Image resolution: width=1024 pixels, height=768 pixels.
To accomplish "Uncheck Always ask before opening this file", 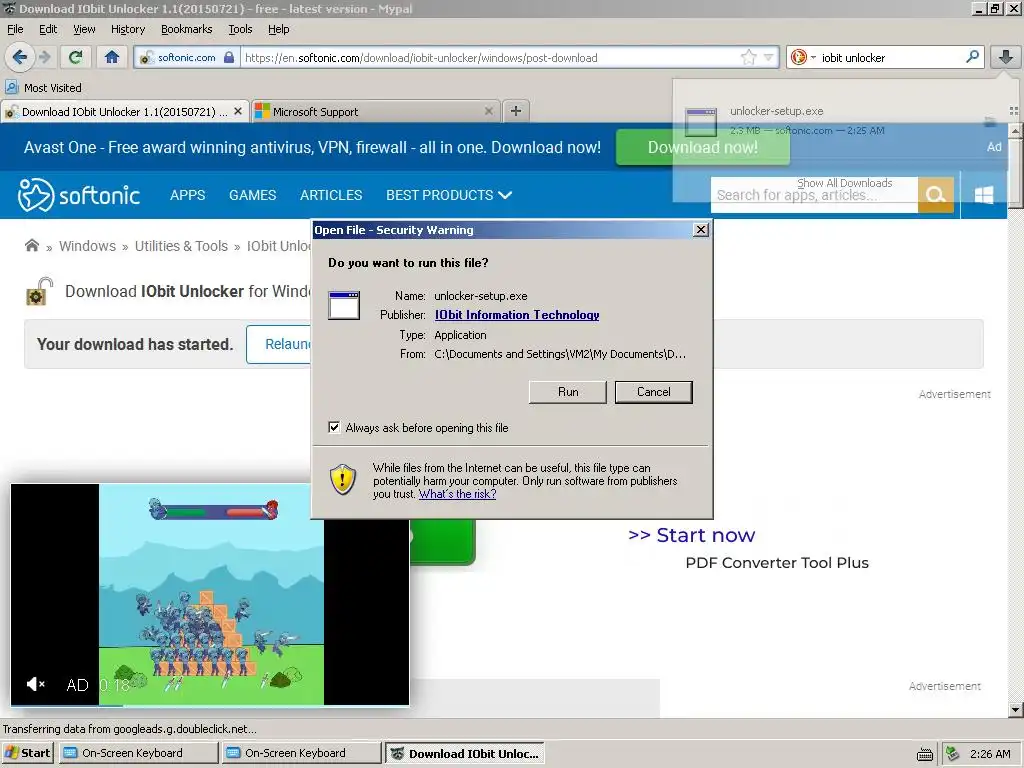I will (334, 427).
